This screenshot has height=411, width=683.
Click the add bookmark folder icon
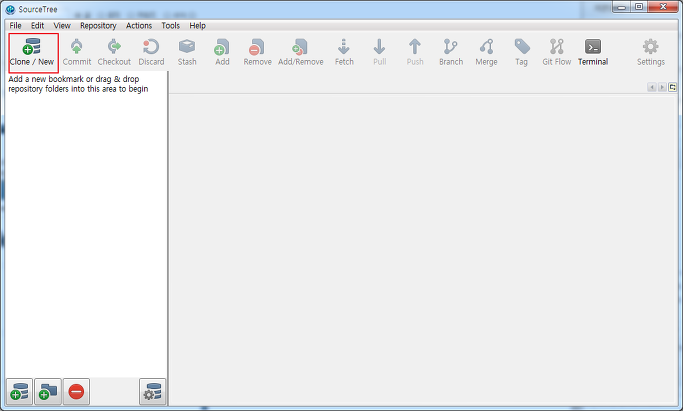[x=48, y=392]
